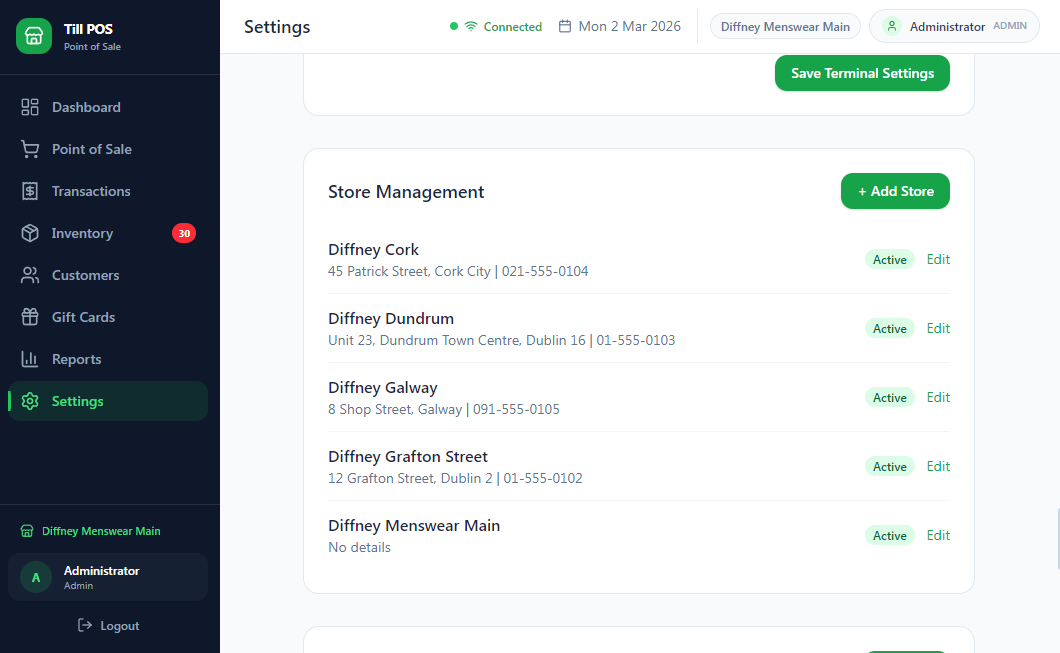Select the Point of Sale cart icon

click(x=29, y=149)
